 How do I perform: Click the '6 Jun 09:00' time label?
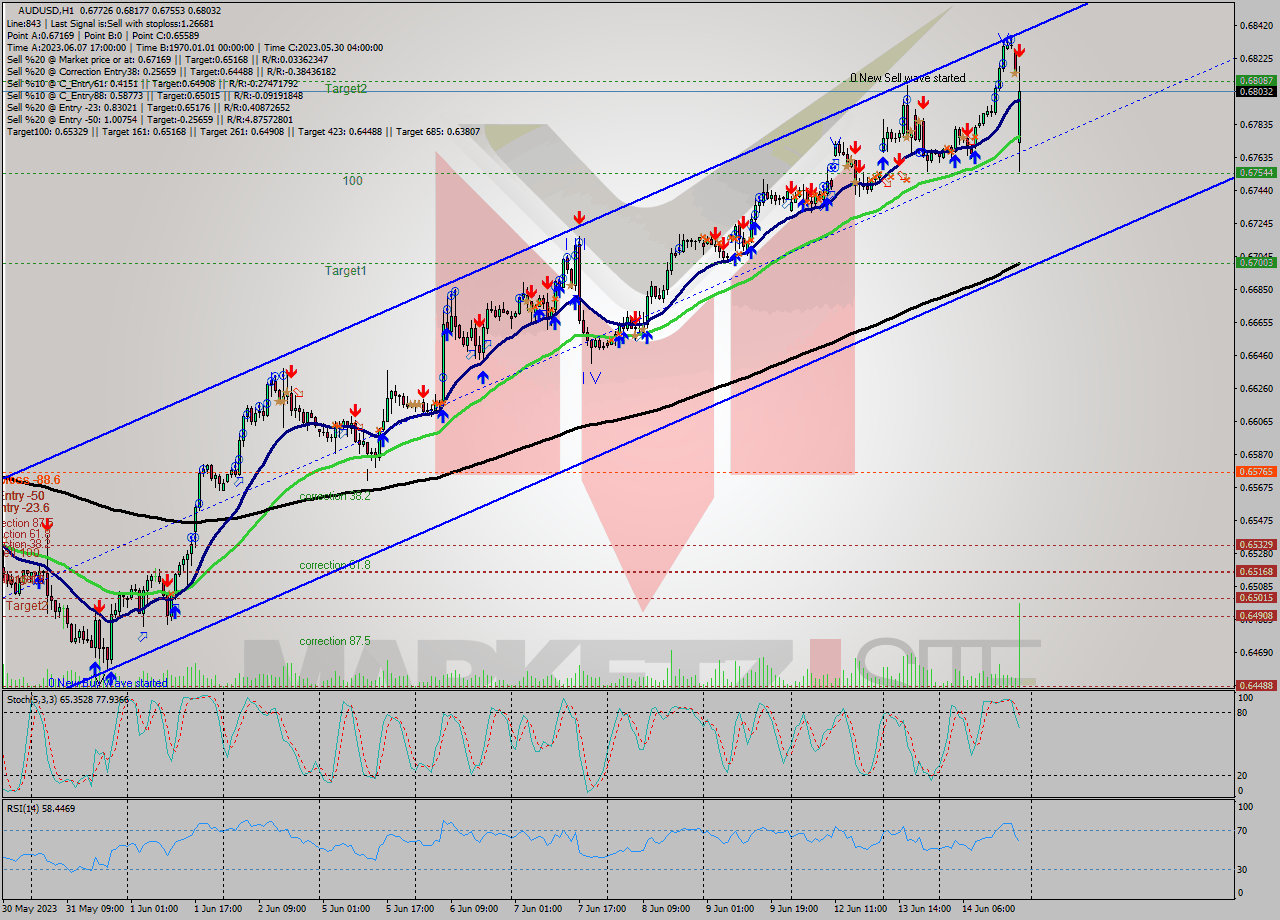click(x=476, y=908)
